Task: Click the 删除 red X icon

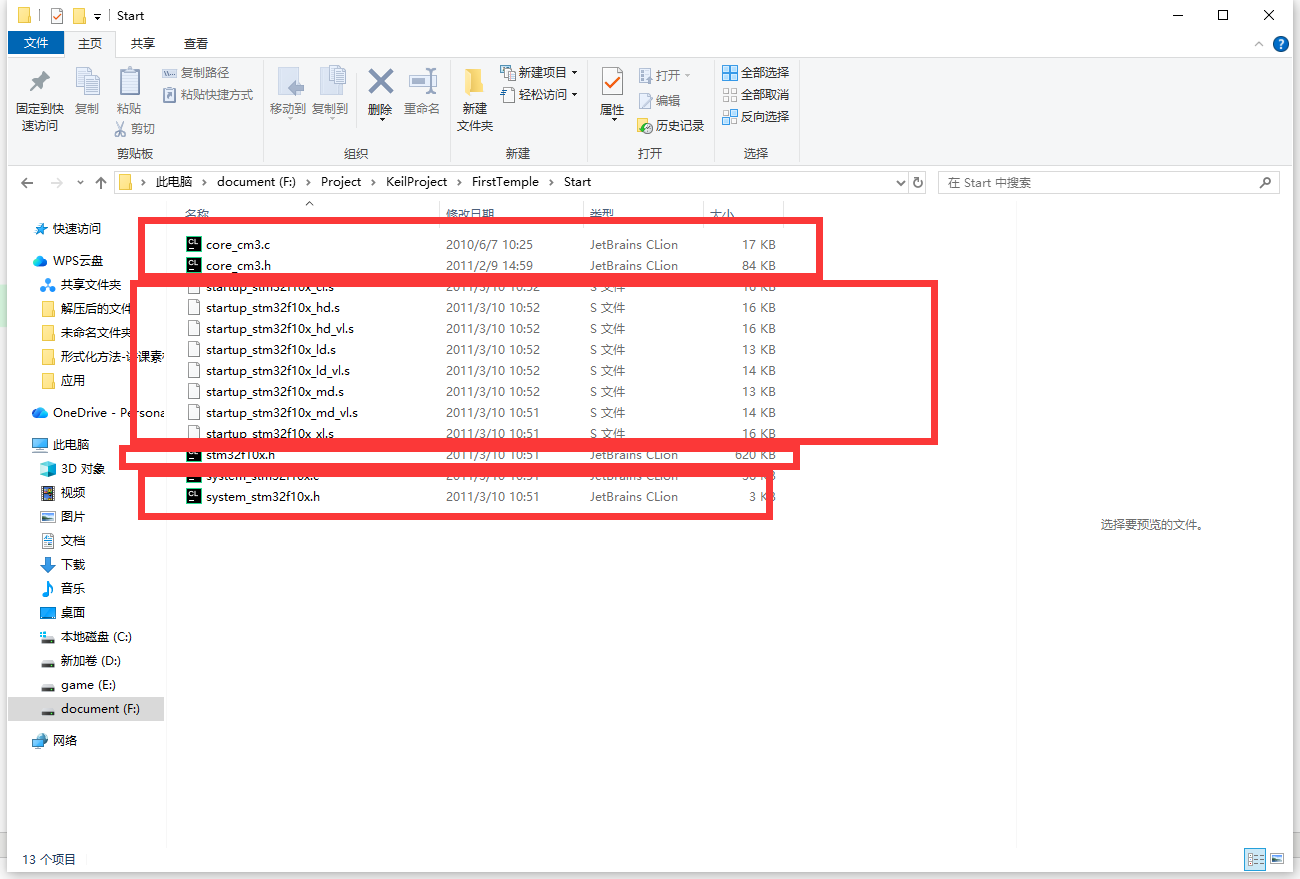Action: point(380,81)
